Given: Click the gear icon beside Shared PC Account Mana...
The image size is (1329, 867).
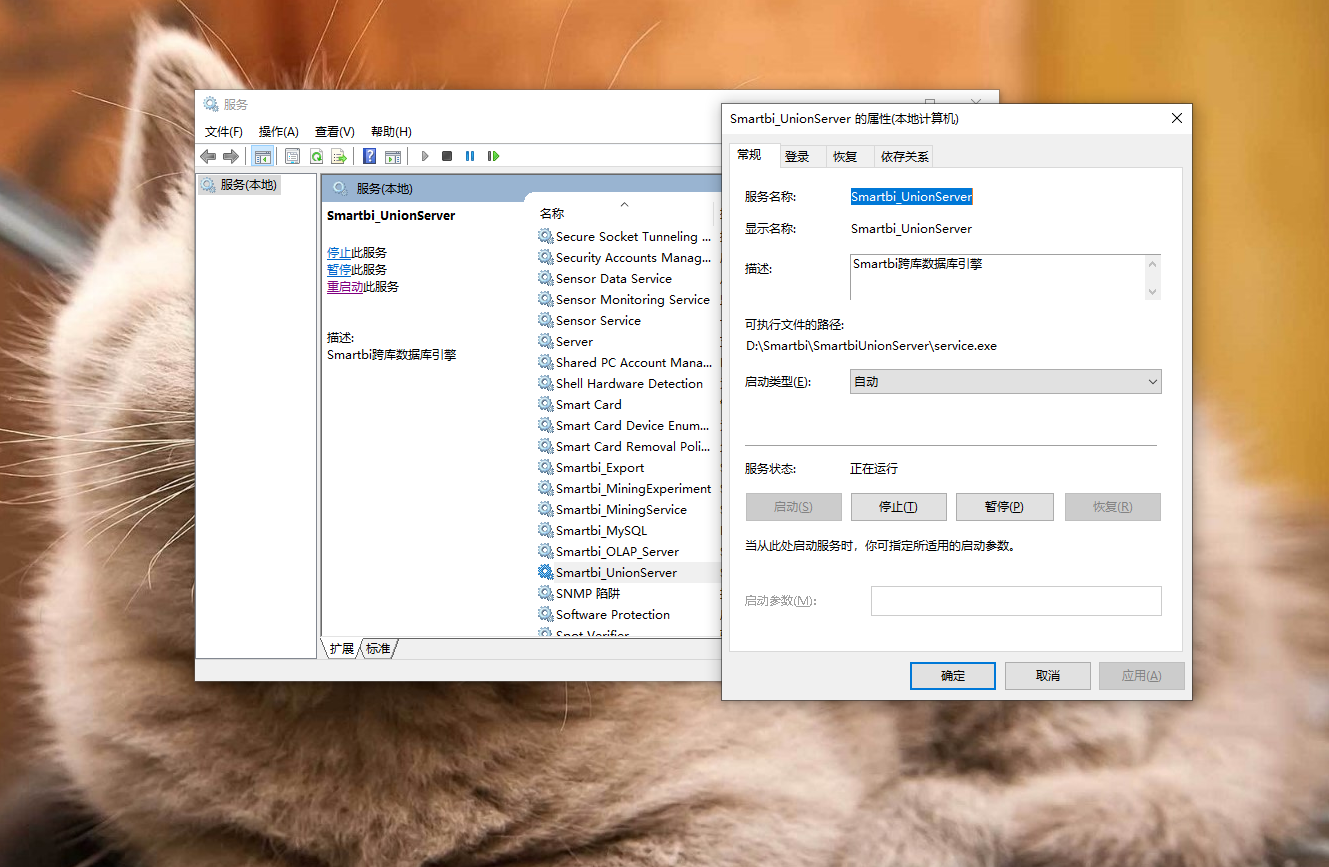Looking at the screenshot, I should coord(545,362).
